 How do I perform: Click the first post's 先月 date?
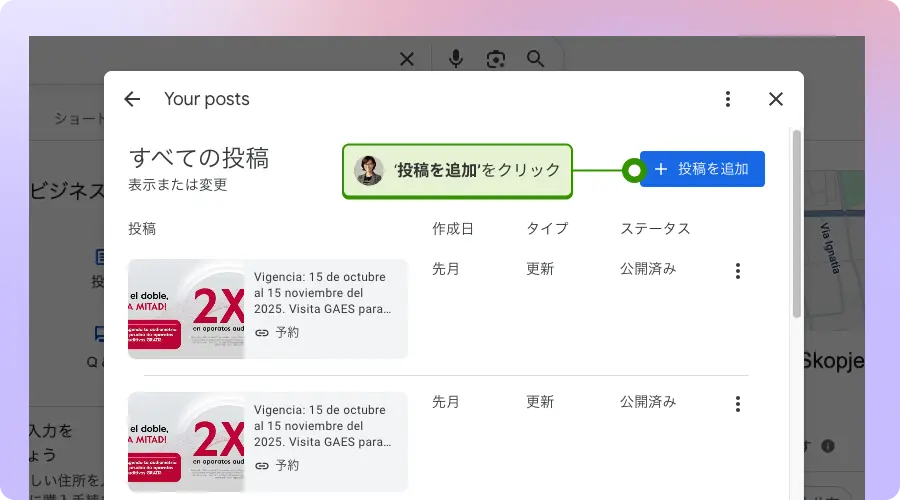point(445,269)
